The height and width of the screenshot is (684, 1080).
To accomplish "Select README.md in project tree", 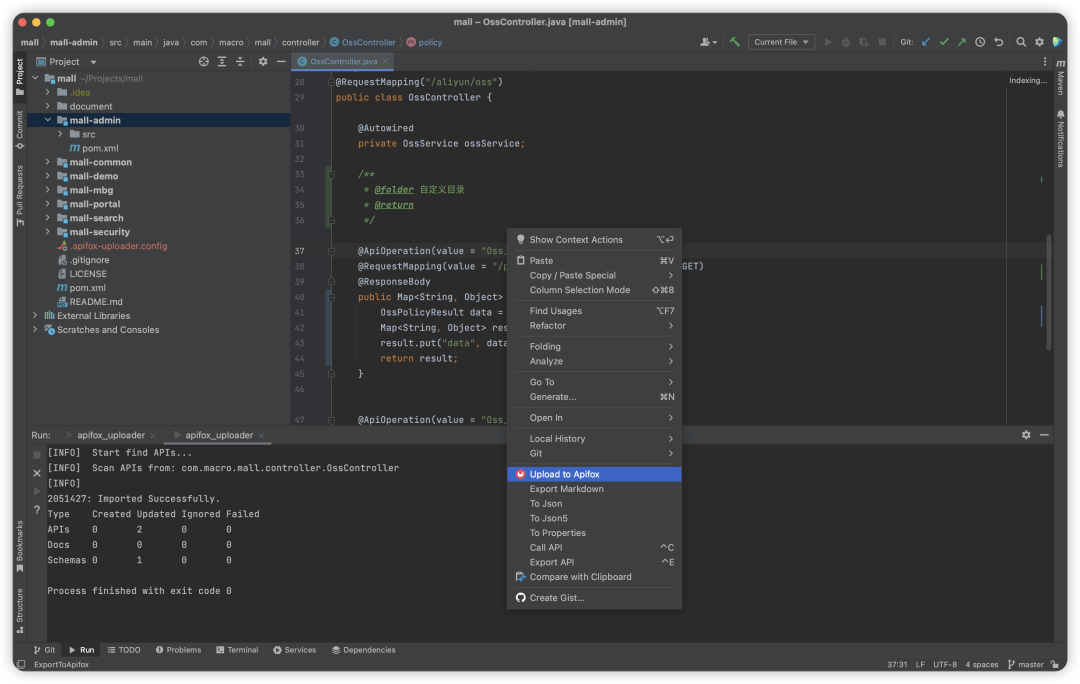I will point(96,302).
